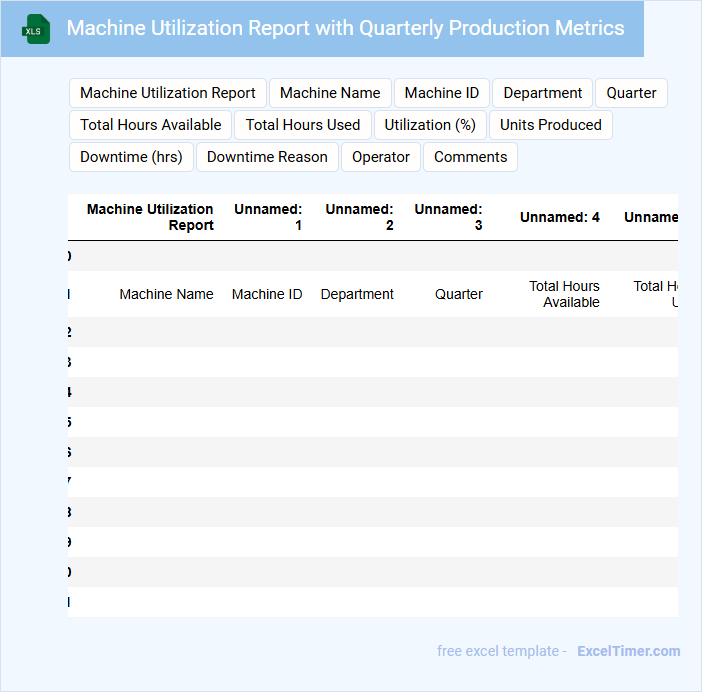Click the page title heading text

pos(345,28)
